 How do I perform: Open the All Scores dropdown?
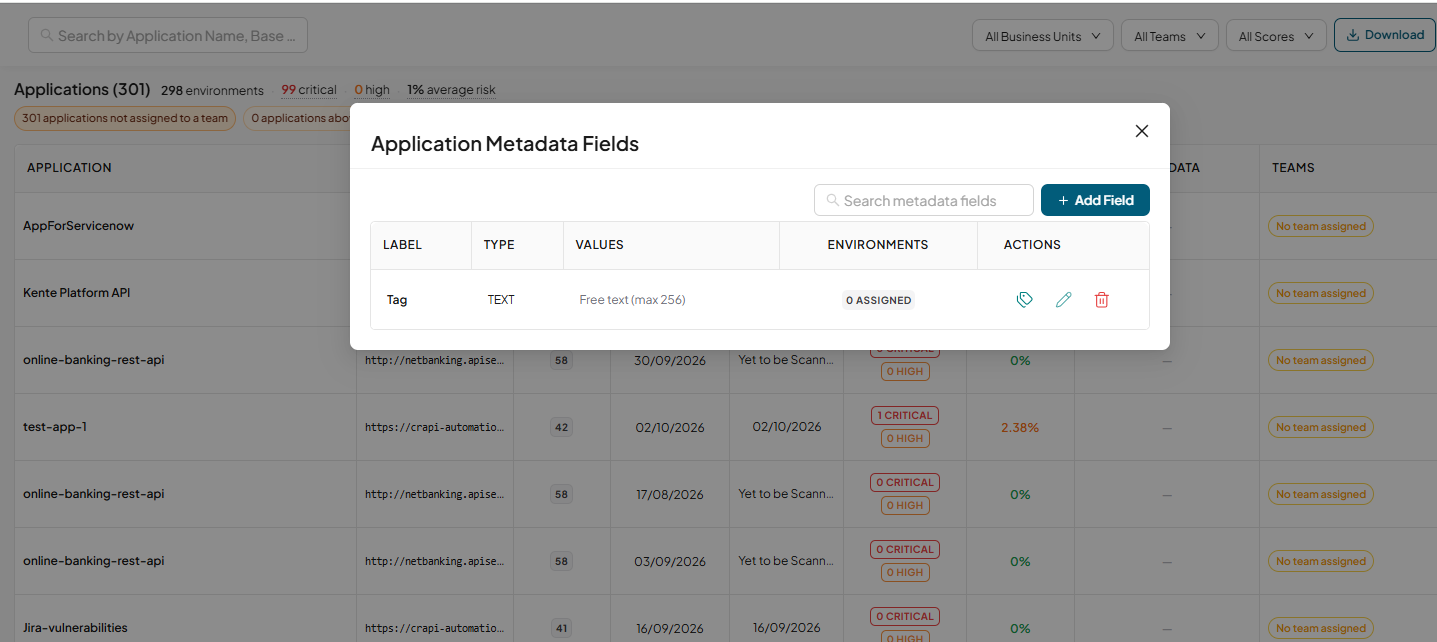click(1276, 36)
